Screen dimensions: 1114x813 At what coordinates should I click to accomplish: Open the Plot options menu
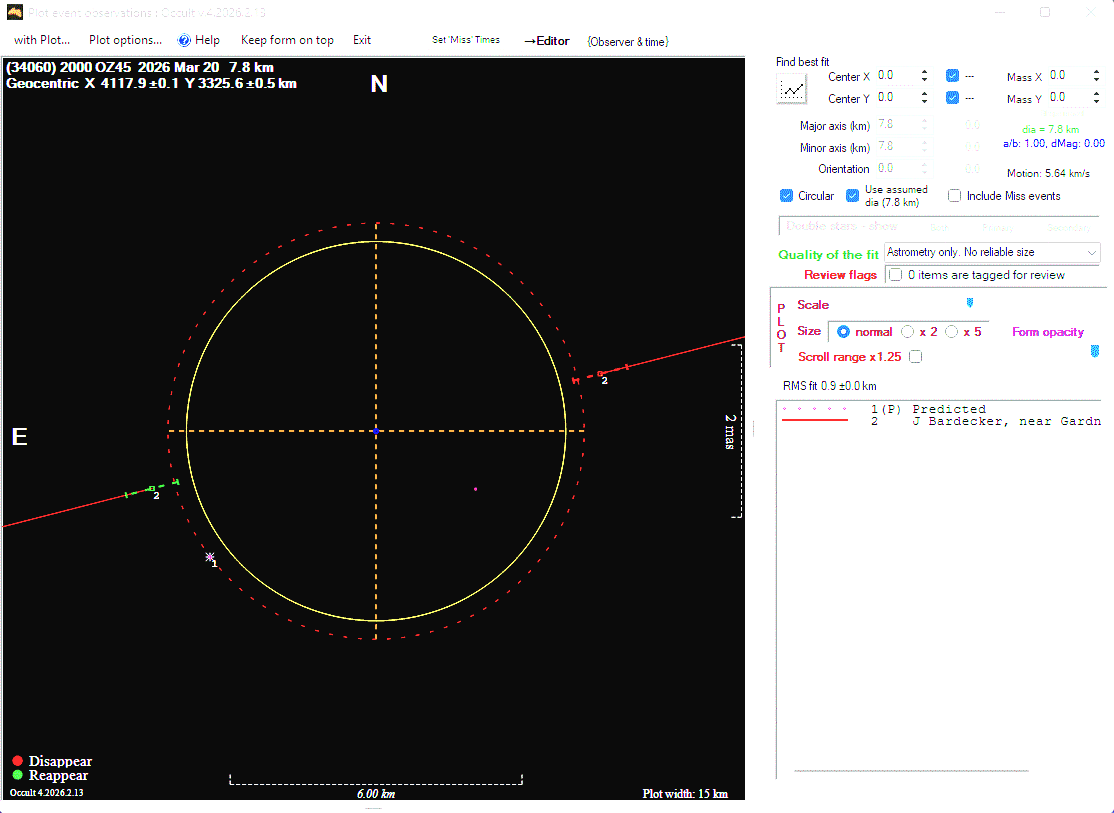point(125,40)
